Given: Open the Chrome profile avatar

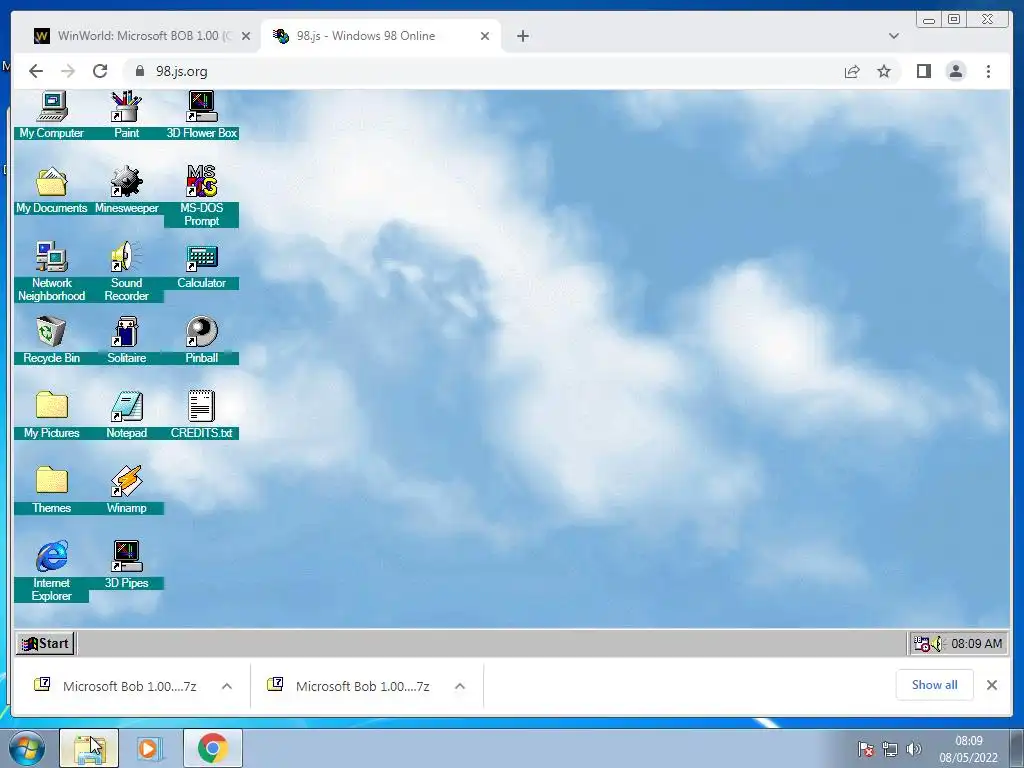Looking at the screenshot, I should [955, 71].
